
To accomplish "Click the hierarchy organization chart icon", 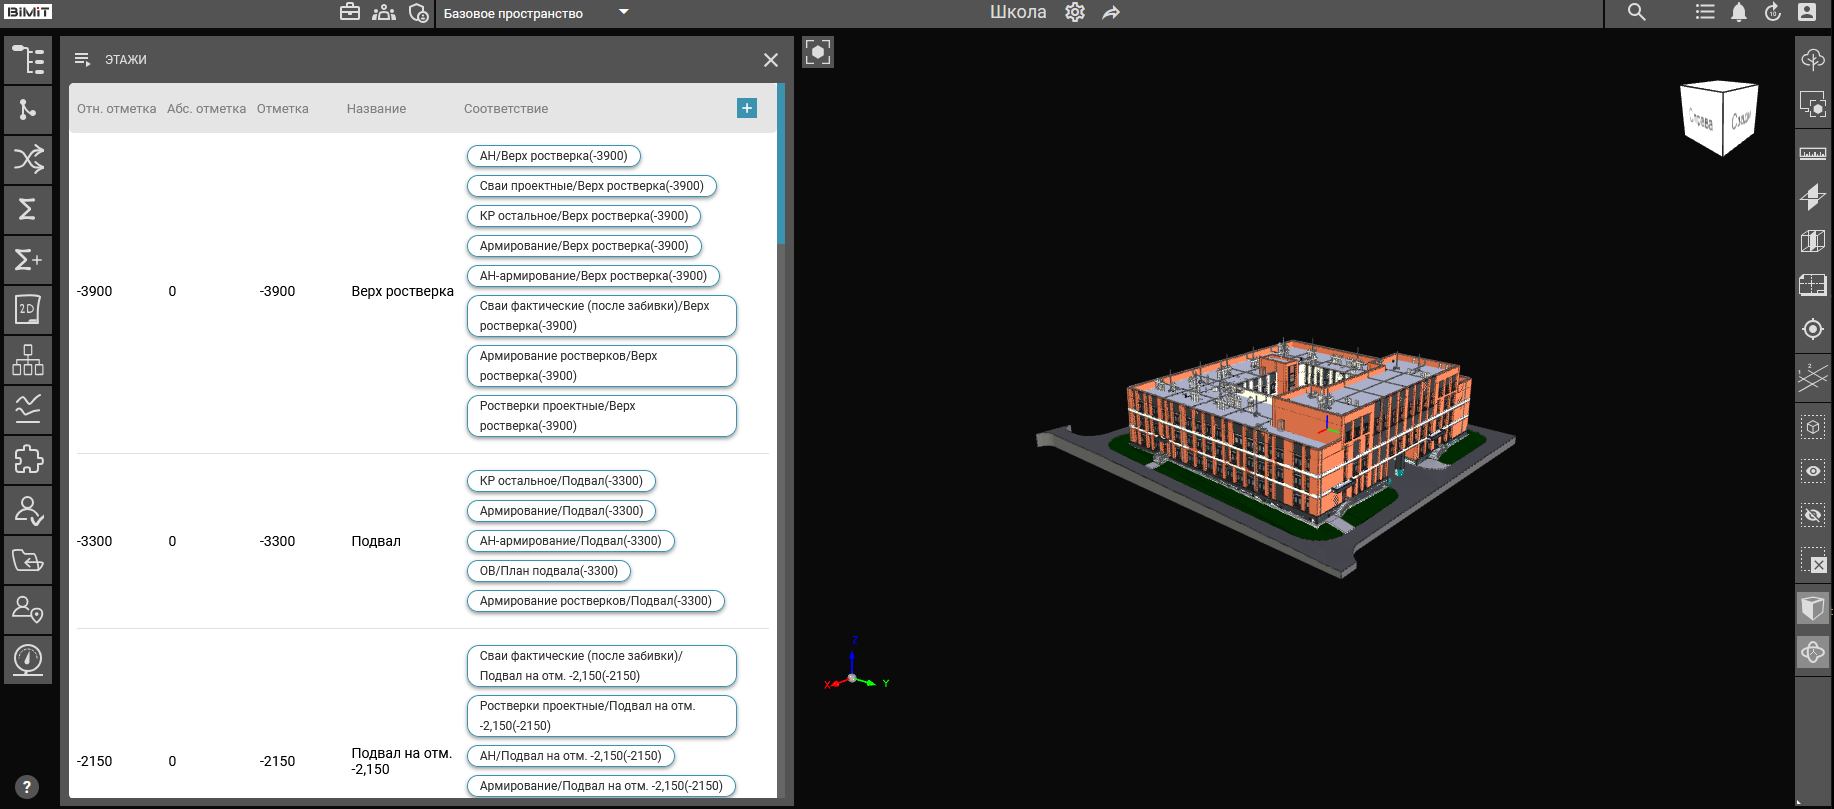I will [28, 360].
